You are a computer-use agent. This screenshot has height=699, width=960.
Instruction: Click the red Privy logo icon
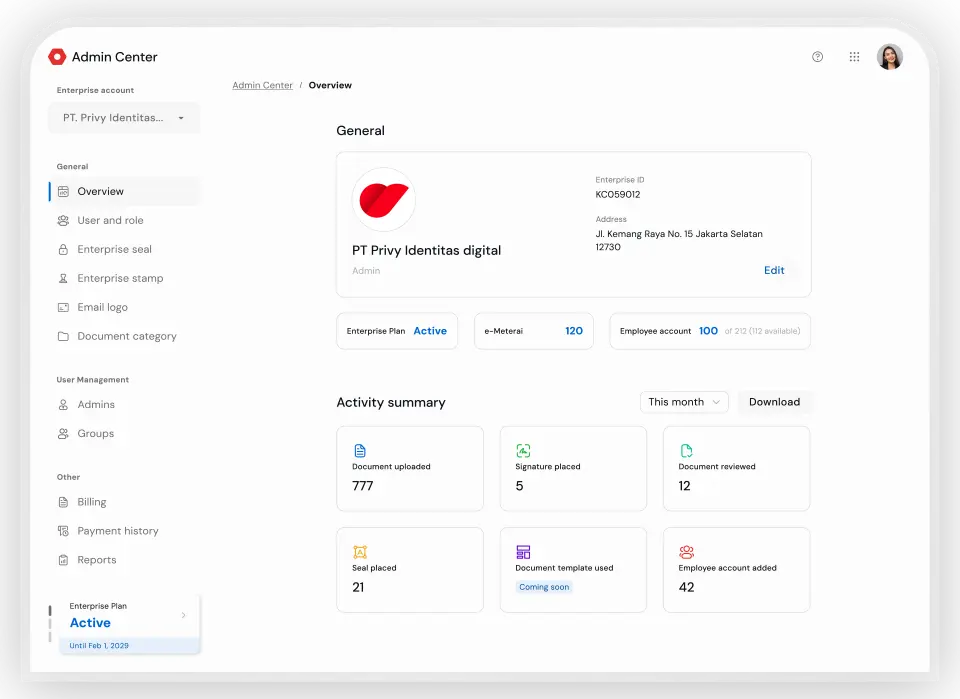57,57
